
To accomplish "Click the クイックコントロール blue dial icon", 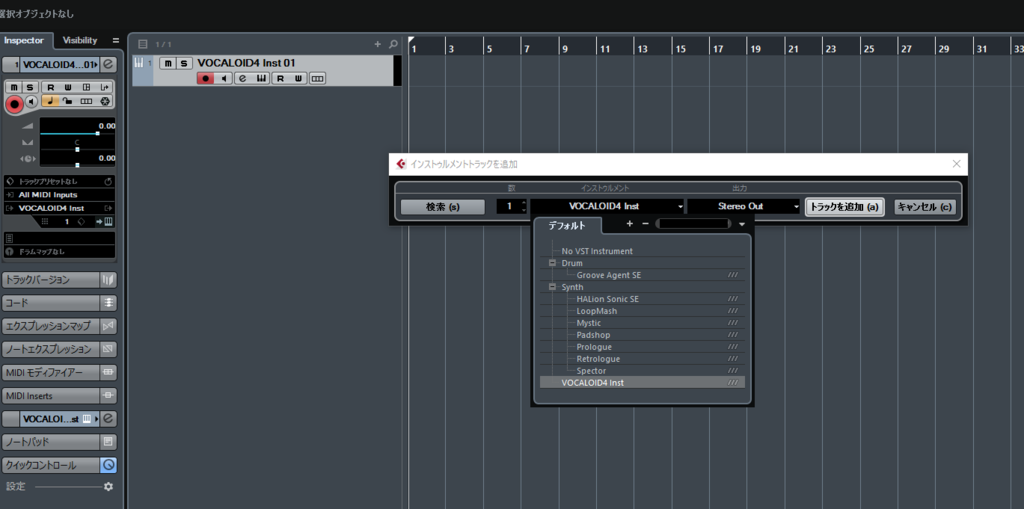I will pyautogui.click(x=108, y=465).
